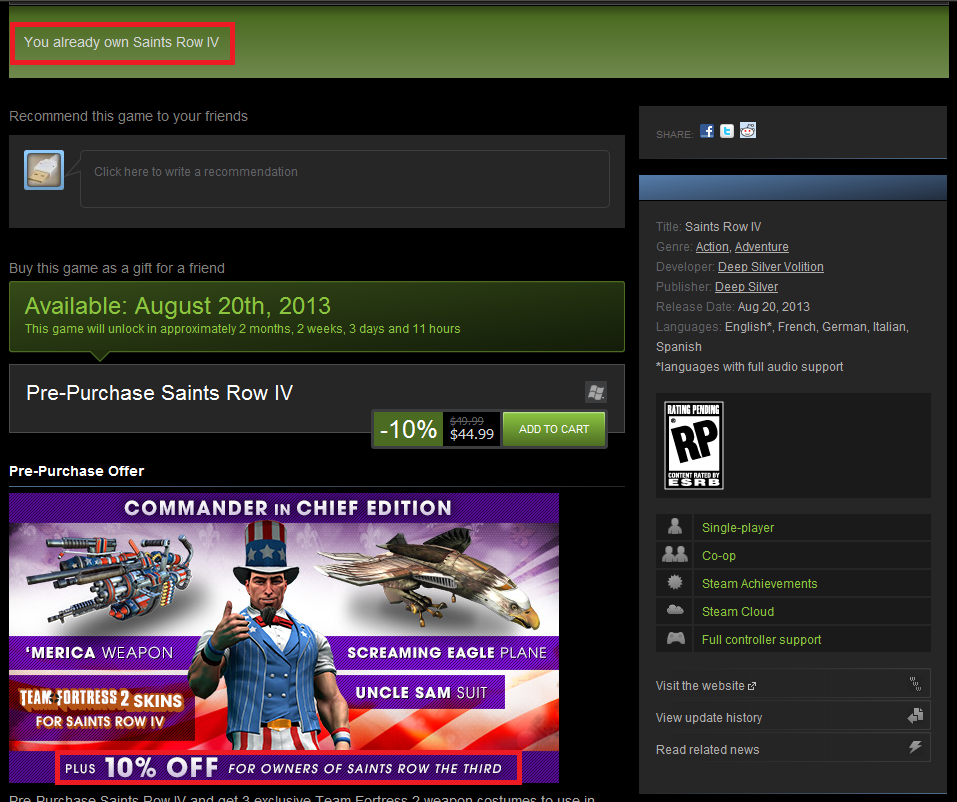This screenshot has height=802, width=957.
Task: Click the Title: Saints Row IV line
Action: [709, 226]
